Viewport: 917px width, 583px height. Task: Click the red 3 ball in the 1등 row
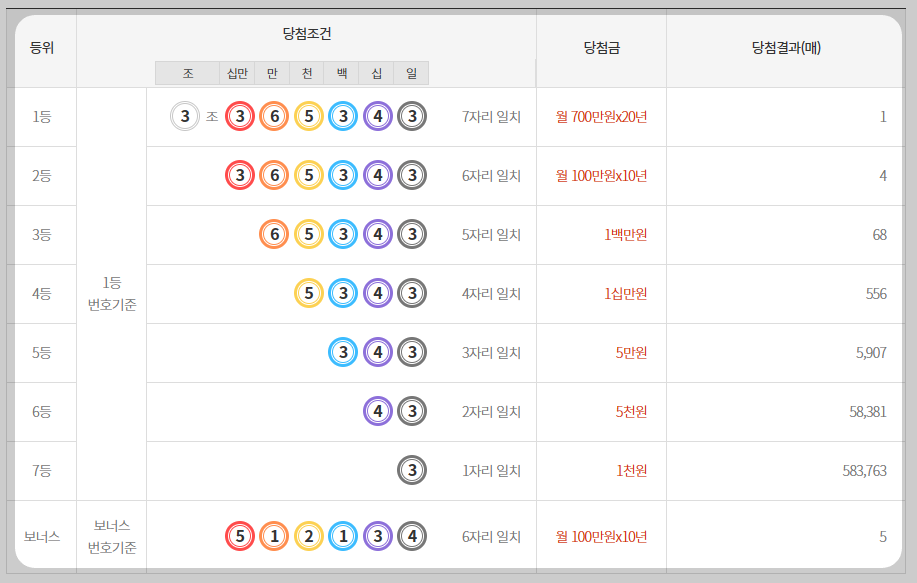[240, 116]
